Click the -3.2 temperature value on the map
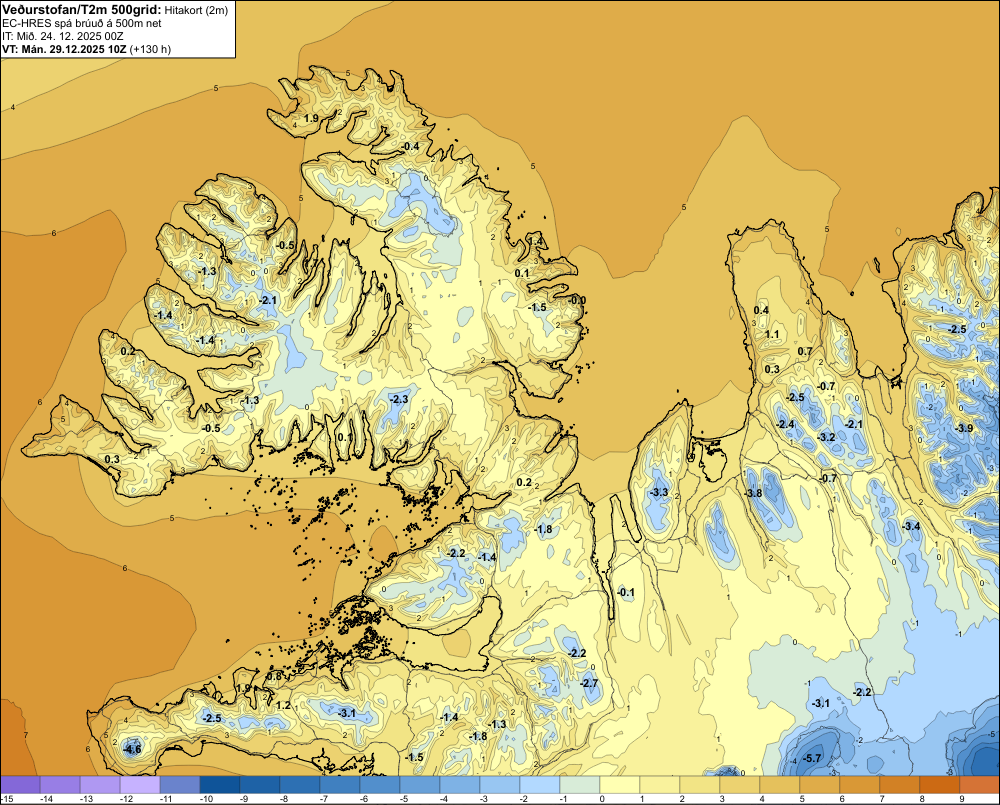The image size is (1000, 805). click(x=827, y=437)
